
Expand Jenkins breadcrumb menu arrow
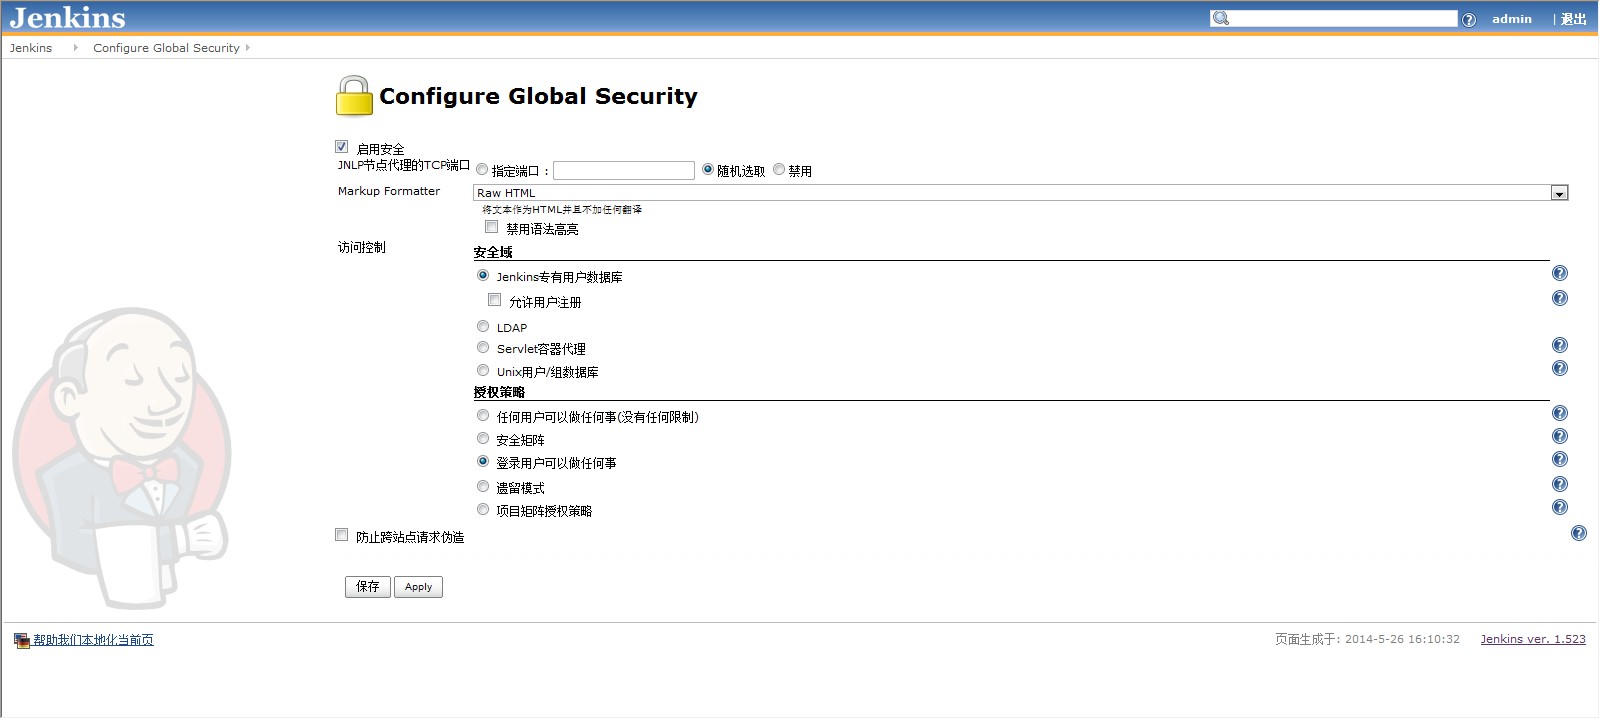pyautogui.click(x=75, y=48)
